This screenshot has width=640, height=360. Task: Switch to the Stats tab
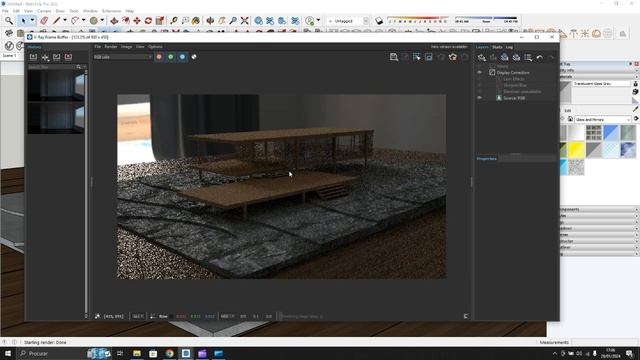pyautogui.click(x=497, y=47)
